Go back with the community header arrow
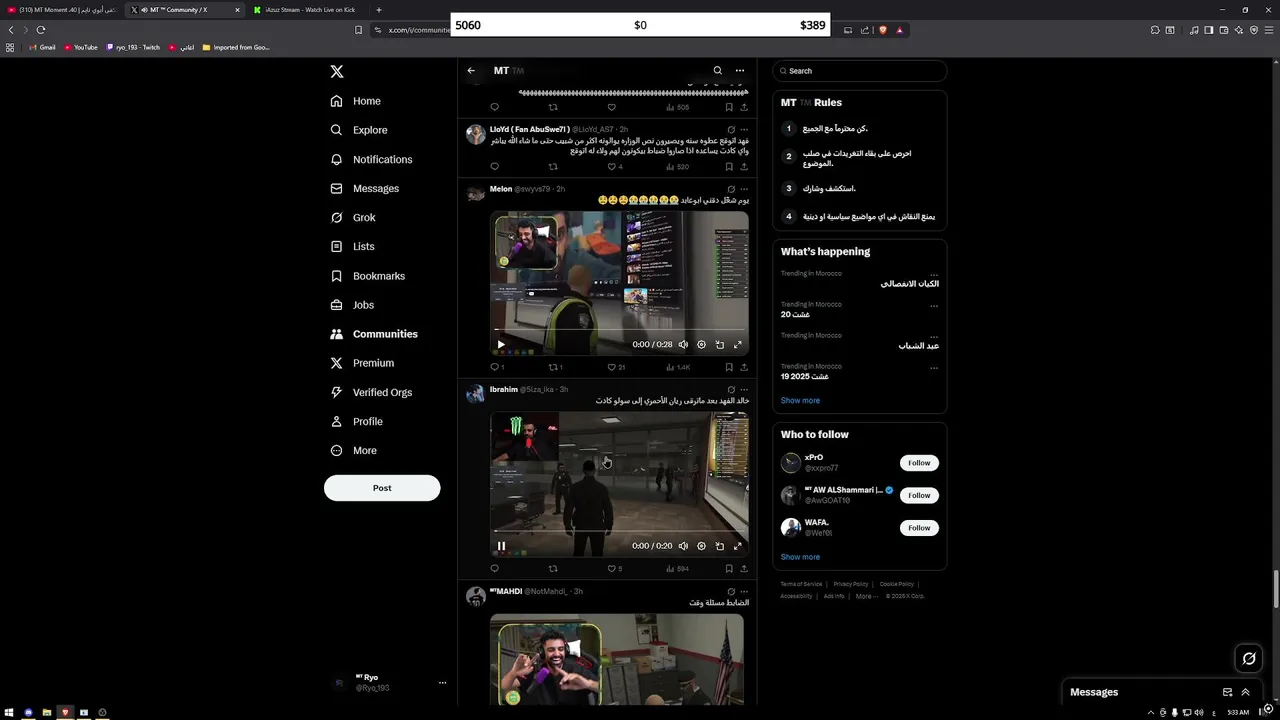The image size is (1280, 720). click(x=471, y=71)
